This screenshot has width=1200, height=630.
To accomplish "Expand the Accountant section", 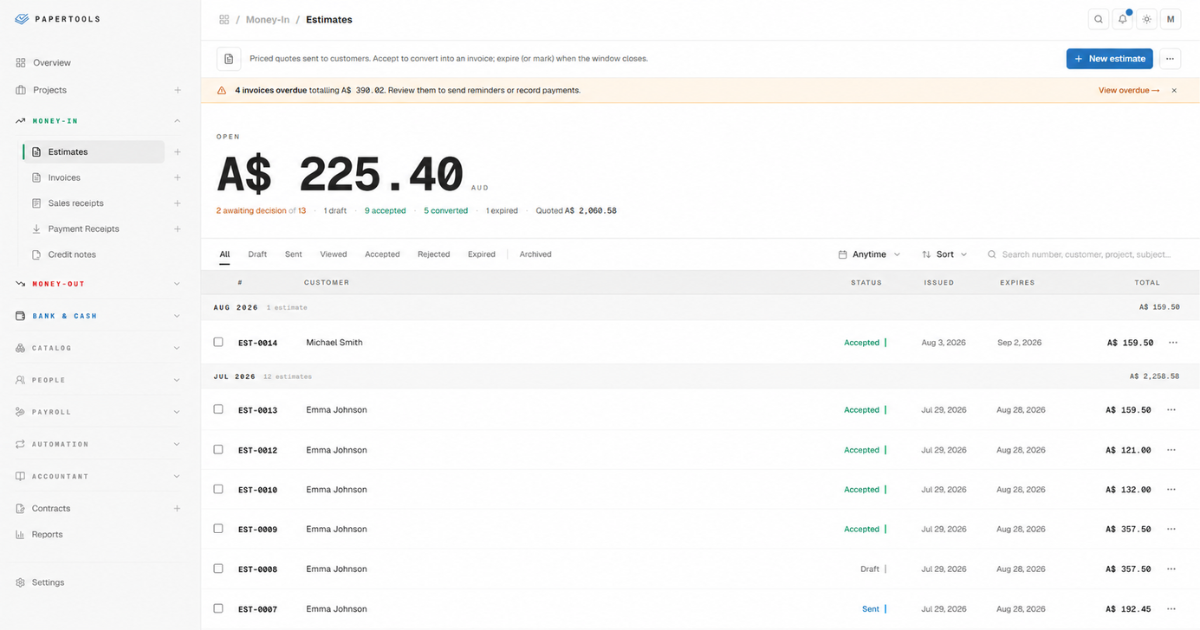I will point(177,476).
